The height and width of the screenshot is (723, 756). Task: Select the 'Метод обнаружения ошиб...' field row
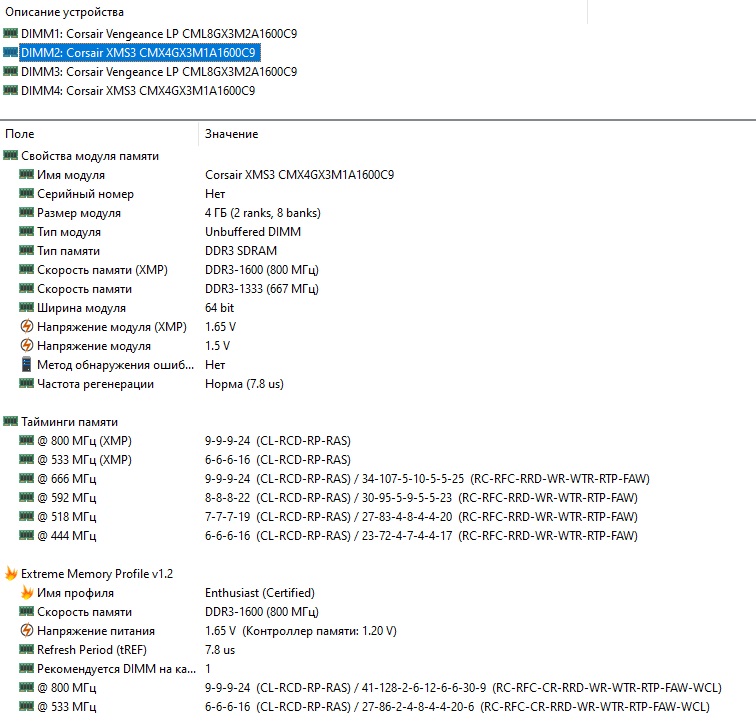(116, 365)
